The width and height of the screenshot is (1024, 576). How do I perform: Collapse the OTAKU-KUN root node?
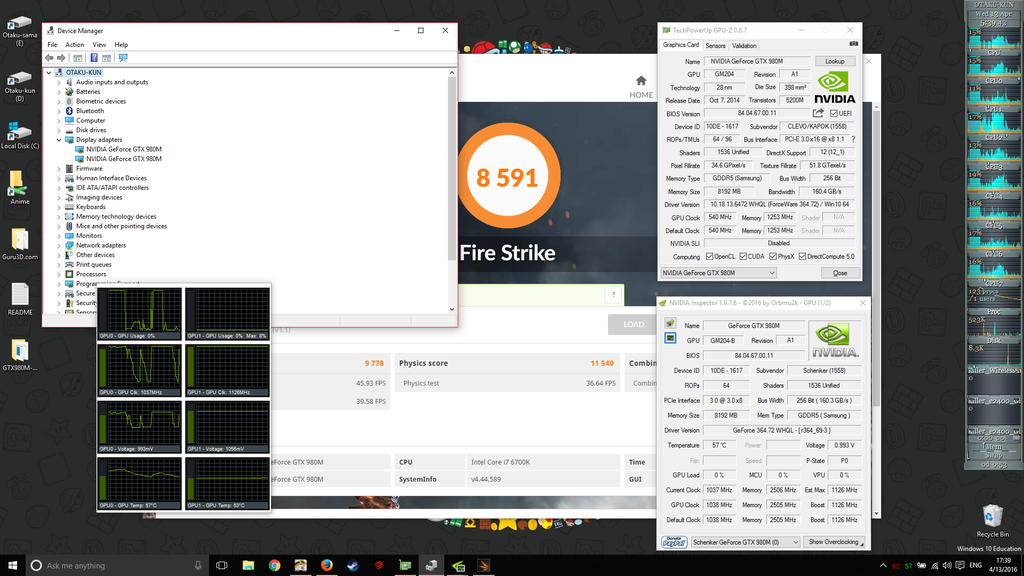[x=49, y=72]
